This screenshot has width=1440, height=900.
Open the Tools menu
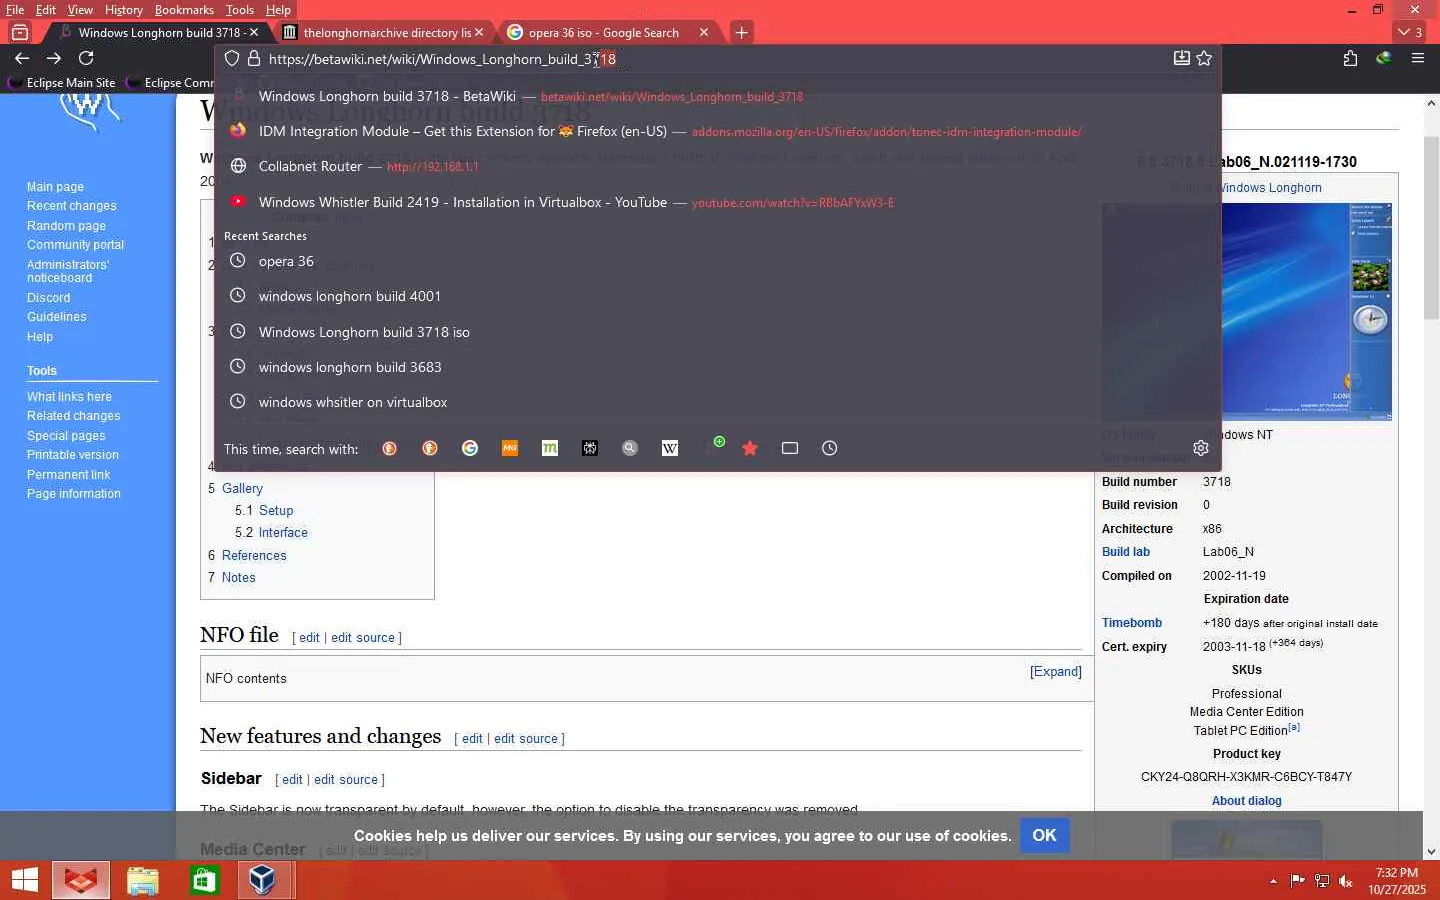point(240,10)
